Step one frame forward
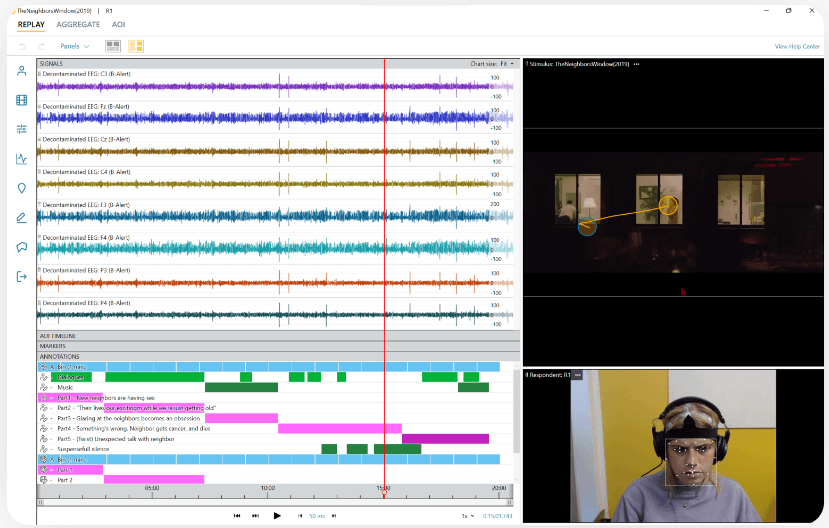This screenshot has height=528, width=829. click(334, 516)
